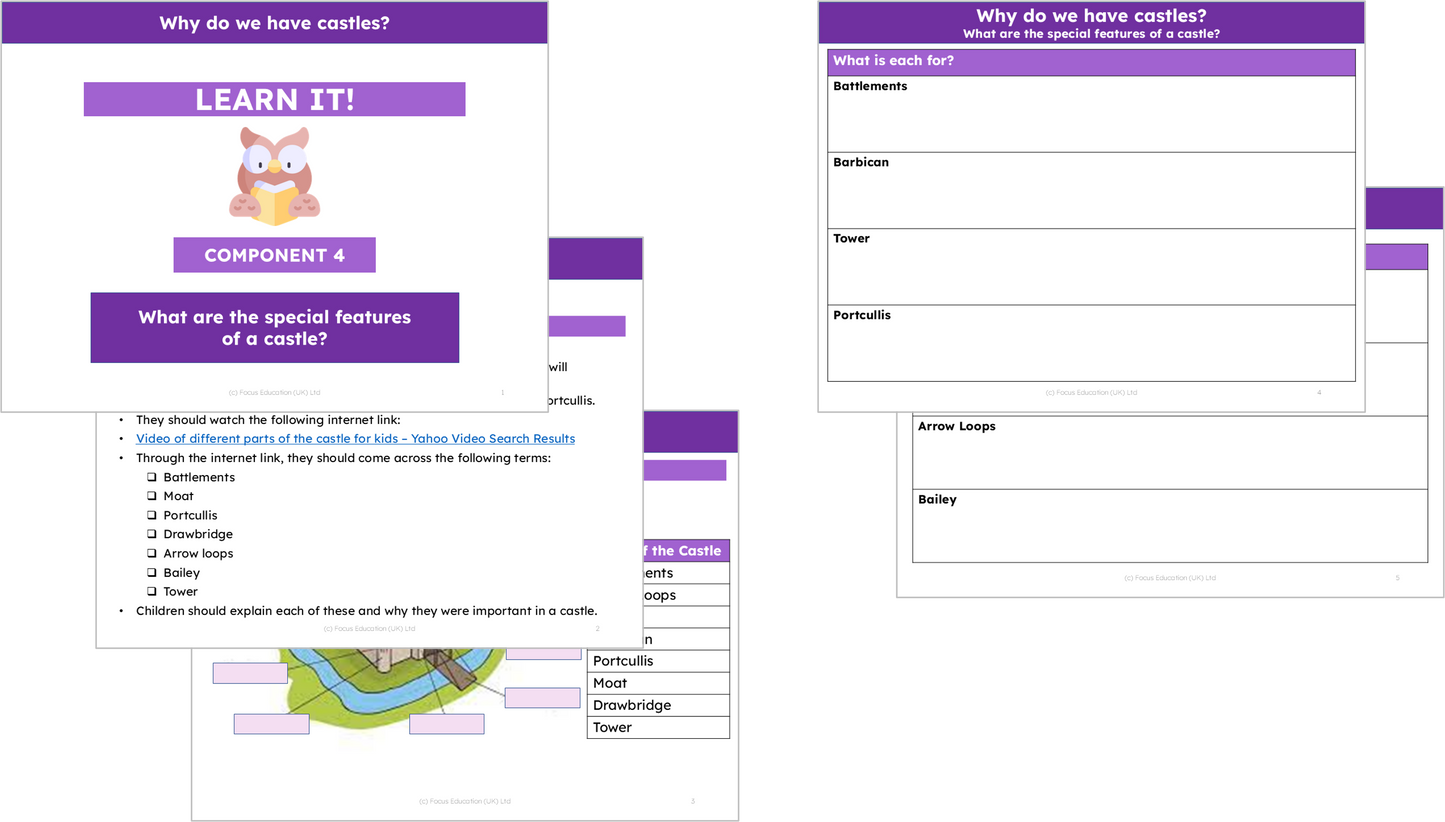Select the COMPONENT 4 label
This screenshot has width=1445, height=822.
click(274, 255)
